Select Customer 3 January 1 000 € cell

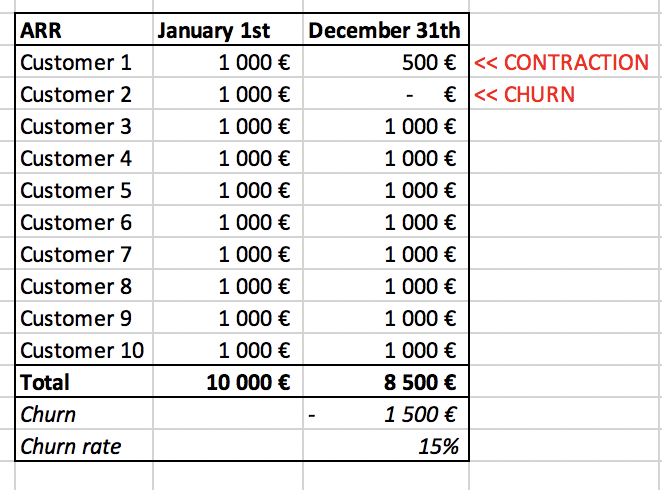click(228, 126)
